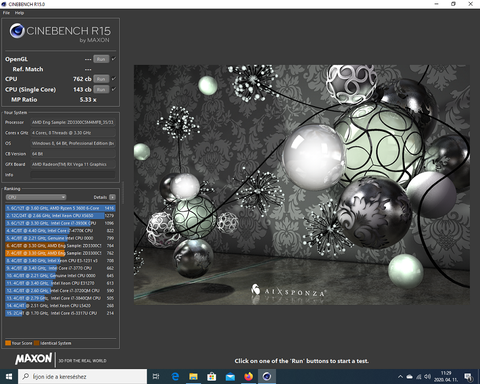Launch Firefox from the taskbar
Screen dimensions: 480x384
248,377
